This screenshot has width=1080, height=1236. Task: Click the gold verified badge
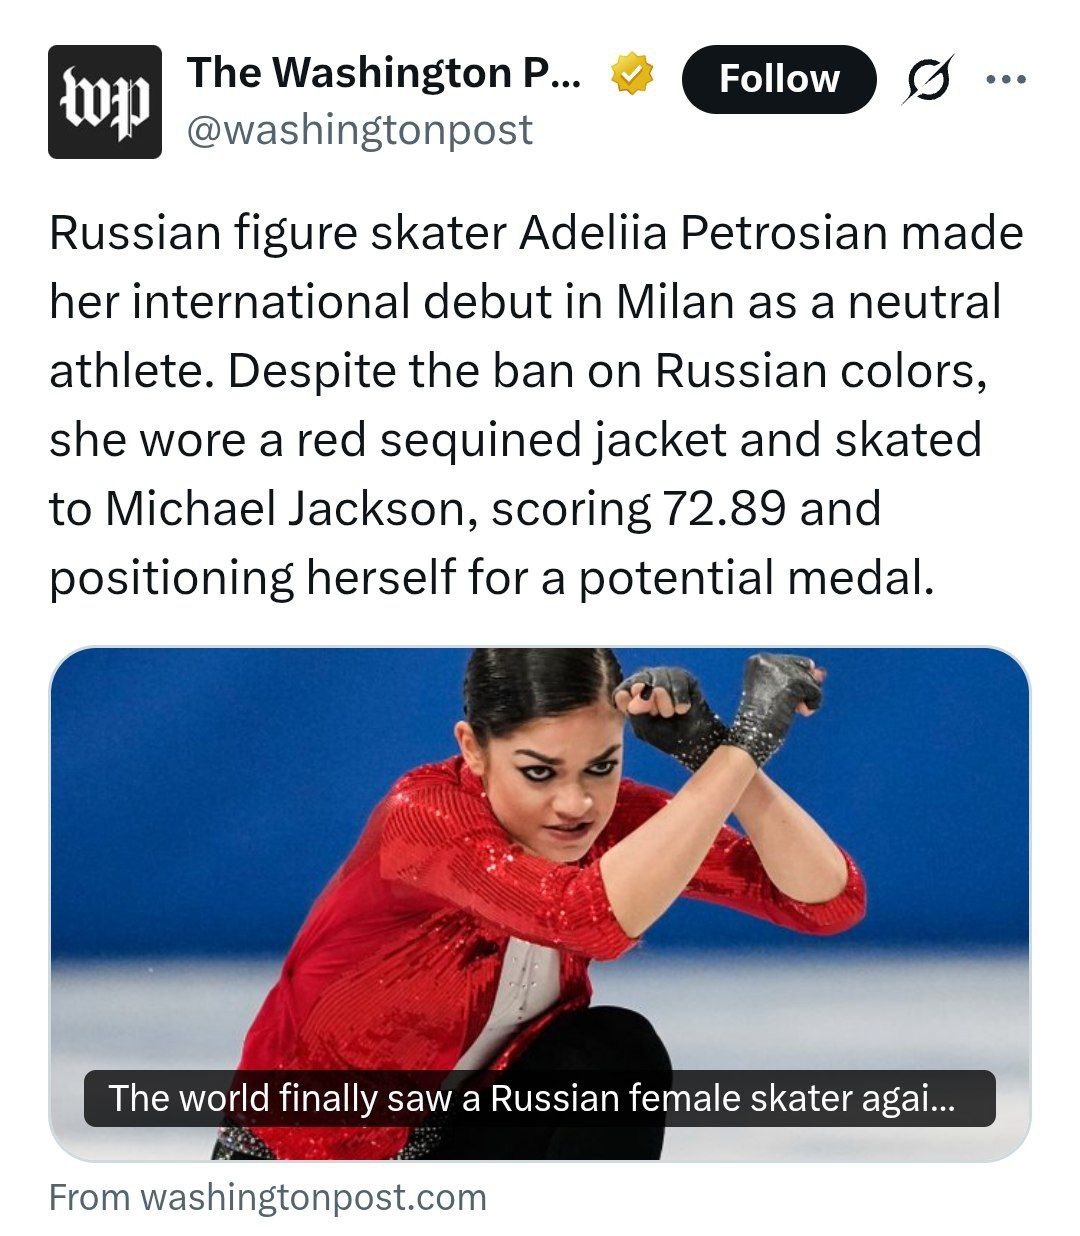[633, 73]
